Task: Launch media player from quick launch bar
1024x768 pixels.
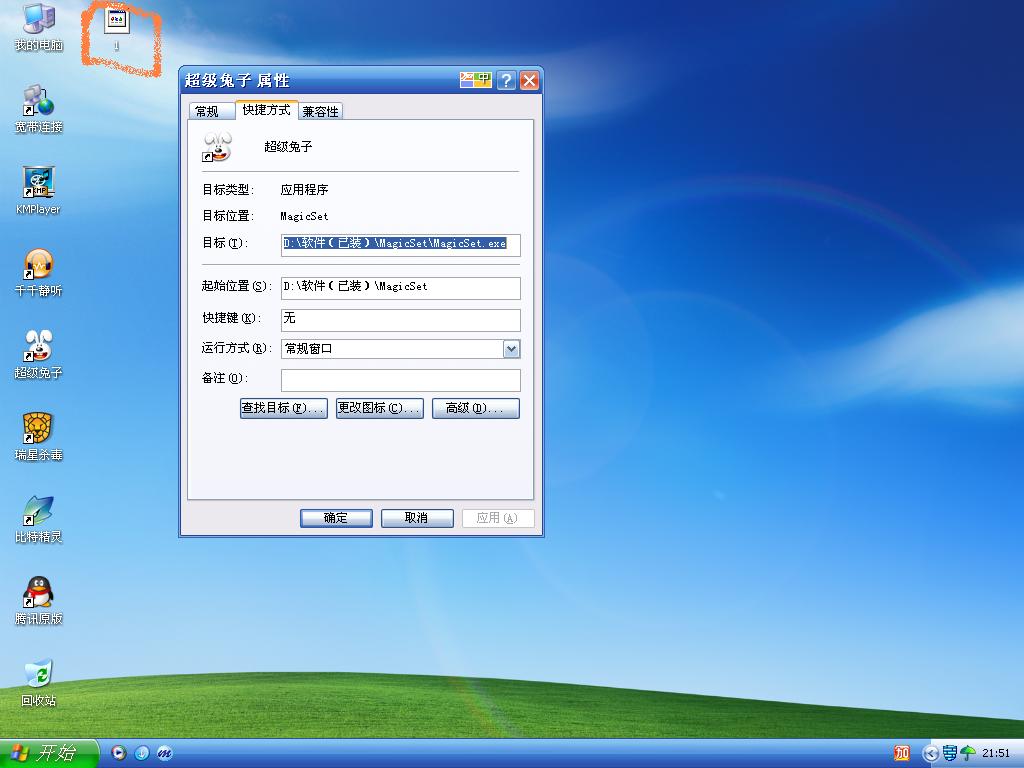Action: [x=118, y=753]
